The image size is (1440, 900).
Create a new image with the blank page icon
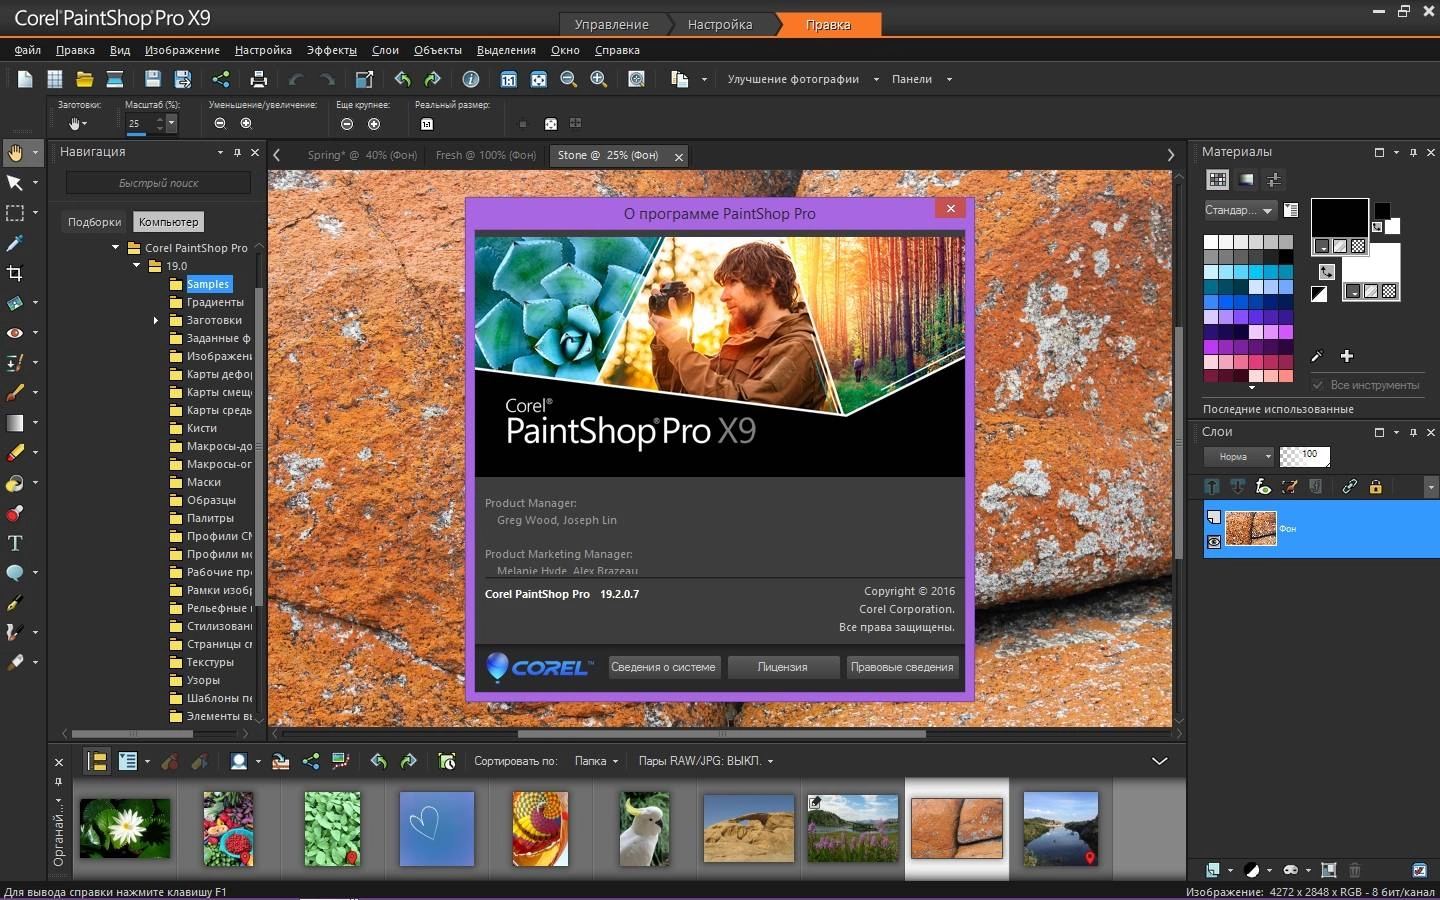click(x=25, y=79)
